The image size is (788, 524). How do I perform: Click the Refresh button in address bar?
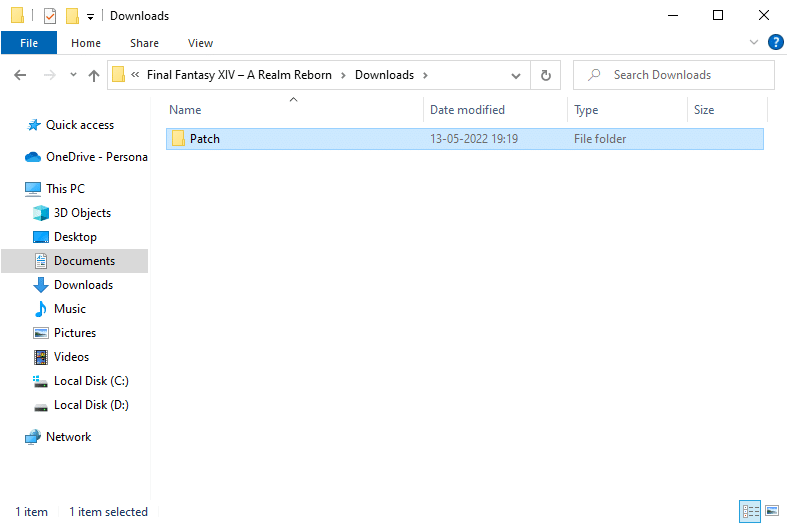(545, 75)
